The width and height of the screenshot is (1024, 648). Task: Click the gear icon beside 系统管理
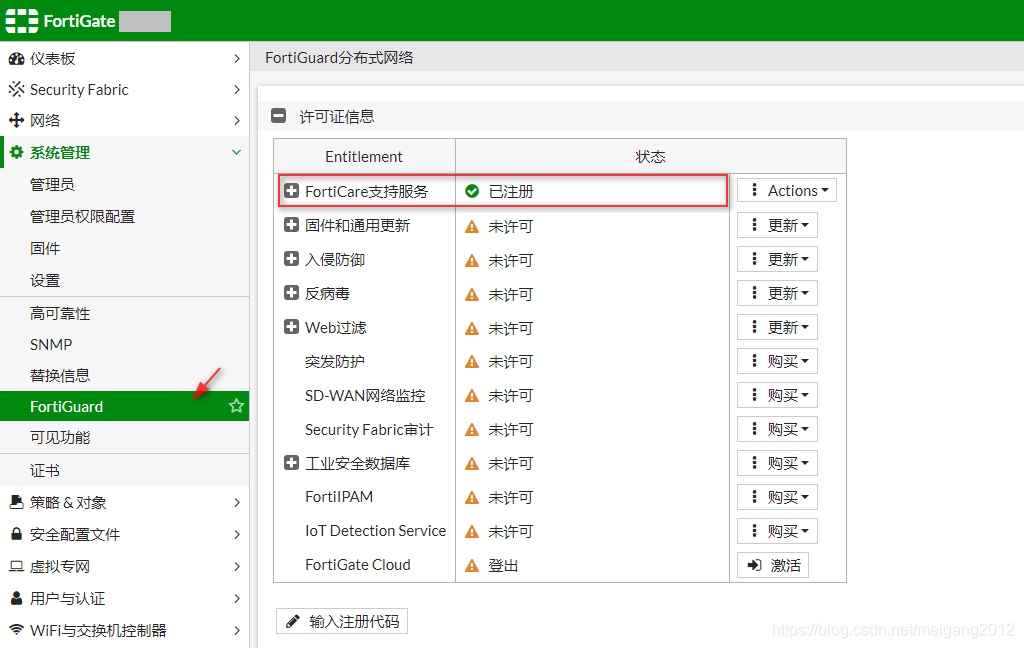pos(16,152)
